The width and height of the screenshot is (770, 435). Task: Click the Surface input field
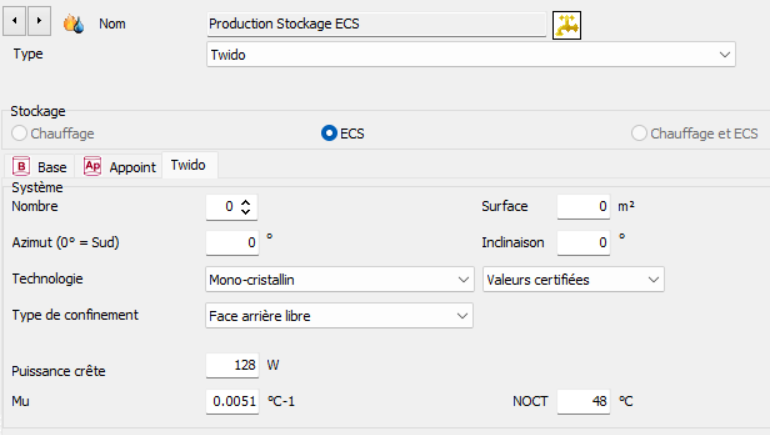[x=583, y=207]
